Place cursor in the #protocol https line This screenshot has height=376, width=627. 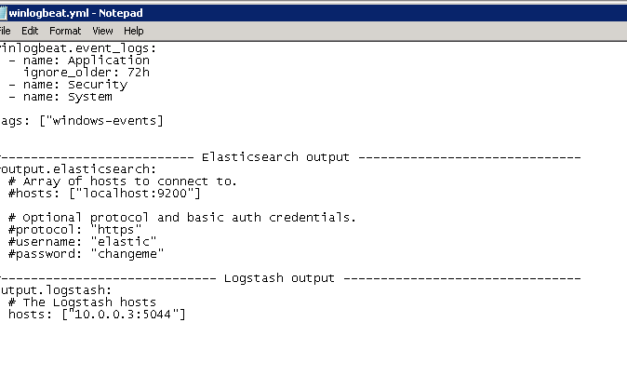point(75,230)
